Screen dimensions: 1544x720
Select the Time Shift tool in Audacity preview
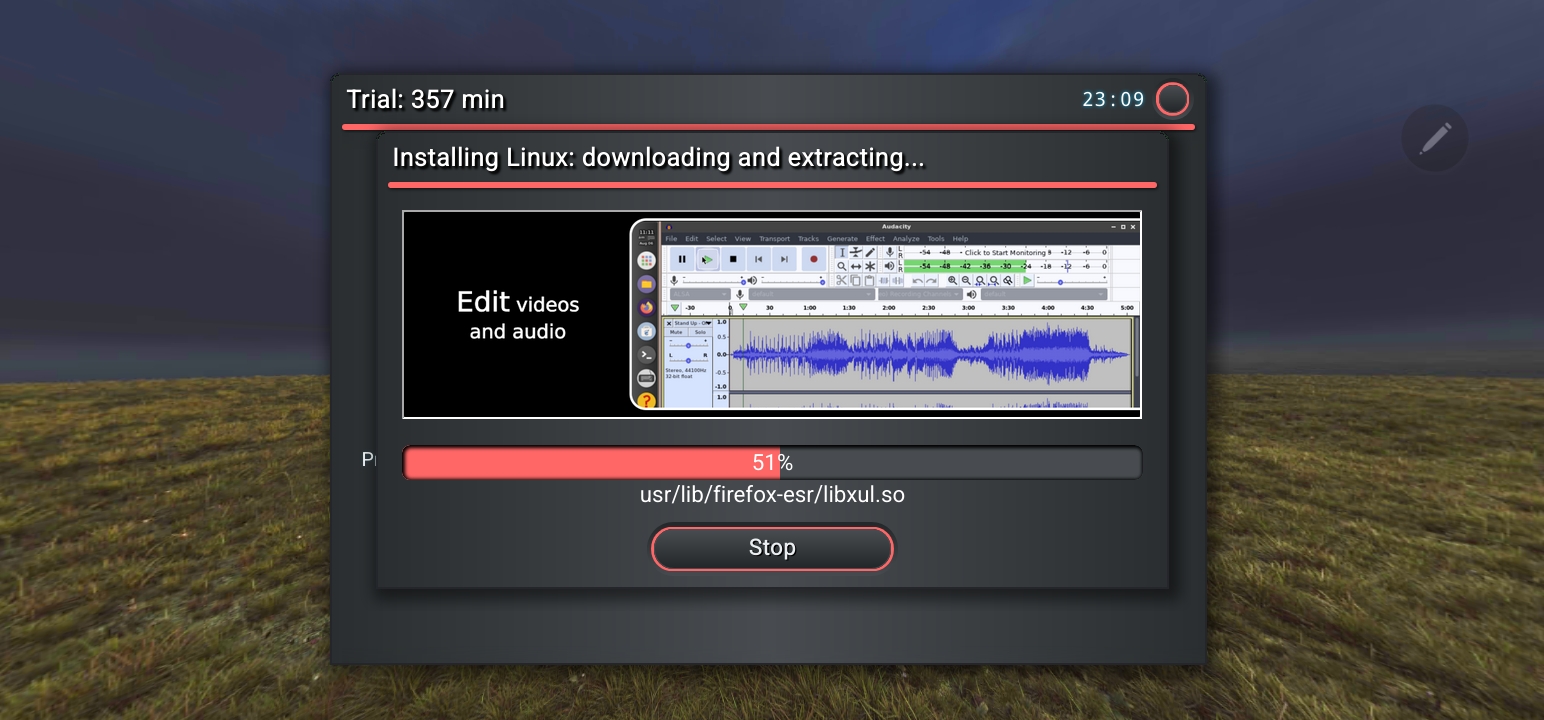click(x=856, y=267)
